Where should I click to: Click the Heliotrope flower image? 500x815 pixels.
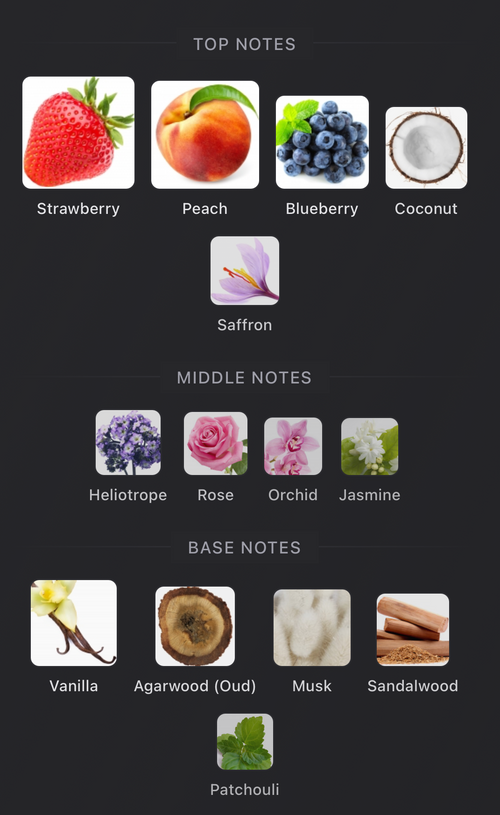128,442
